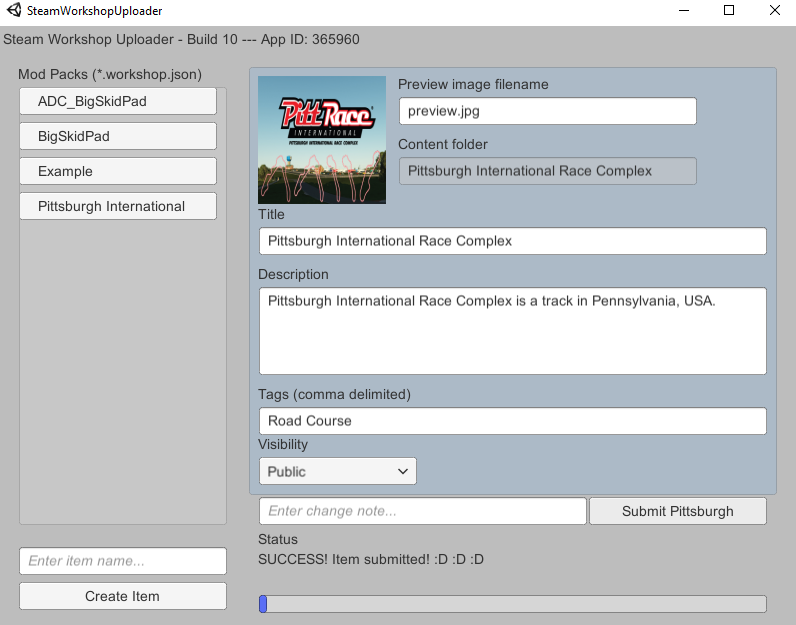Screen dimensions: 796x625
Task: Click the Pitt Race preview thumbnail
Action: [322, 140]
